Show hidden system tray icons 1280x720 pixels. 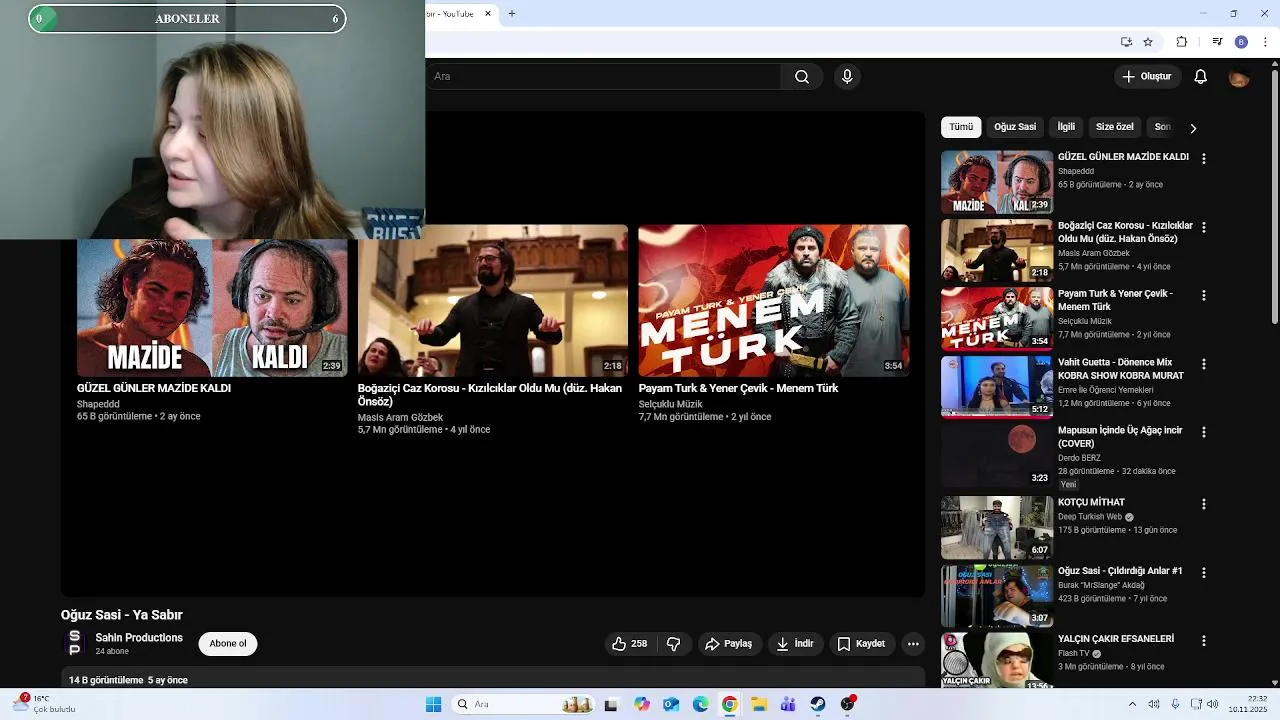pos(1132,705)
